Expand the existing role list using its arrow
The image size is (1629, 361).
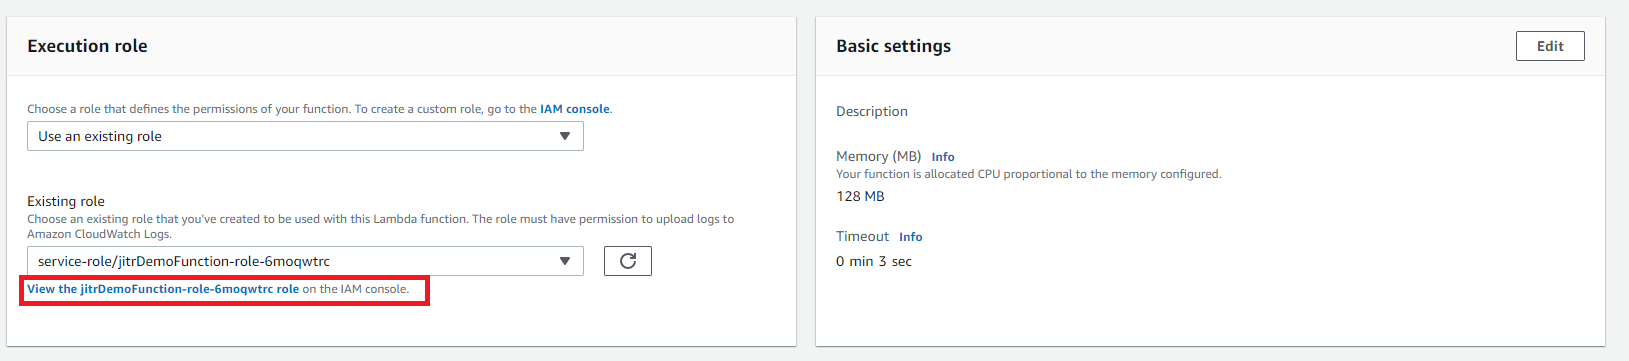(565, 261)
